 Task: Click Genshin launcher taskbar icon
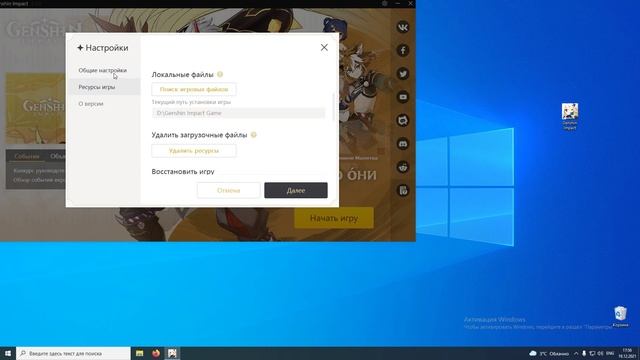(172, 353)
